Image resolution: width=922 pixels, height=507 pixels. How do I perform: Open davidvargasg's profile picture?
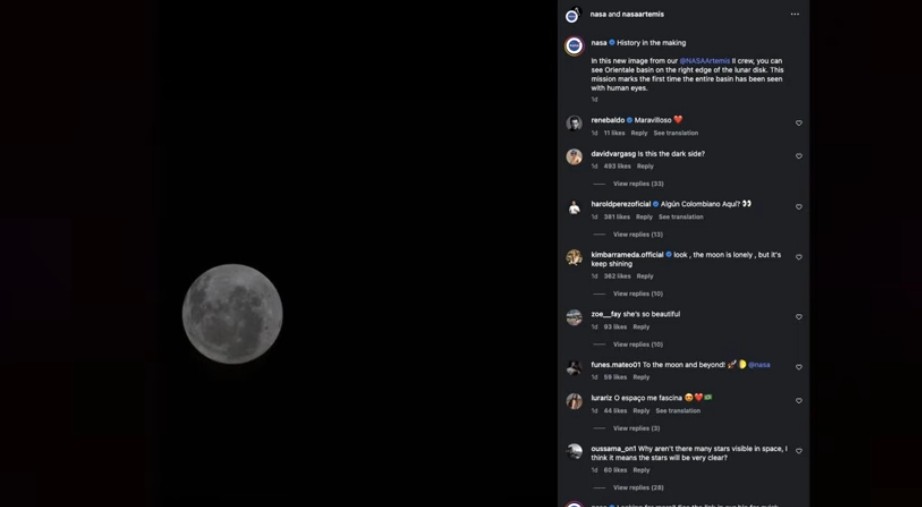click(574, 157)
